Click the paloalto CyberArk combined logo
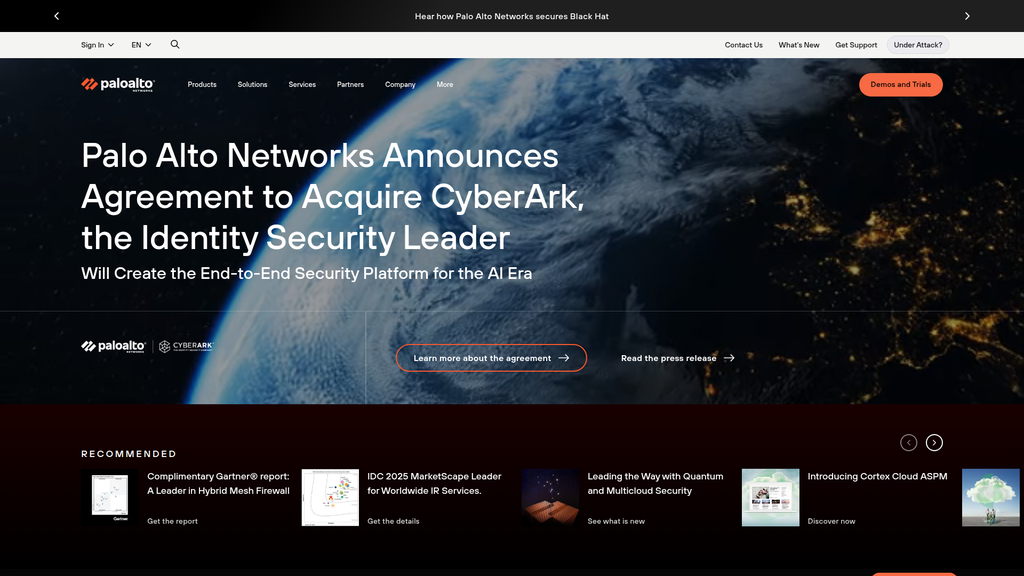The image size is (1024, 576). pyautogui.click(x=147, y=346)
